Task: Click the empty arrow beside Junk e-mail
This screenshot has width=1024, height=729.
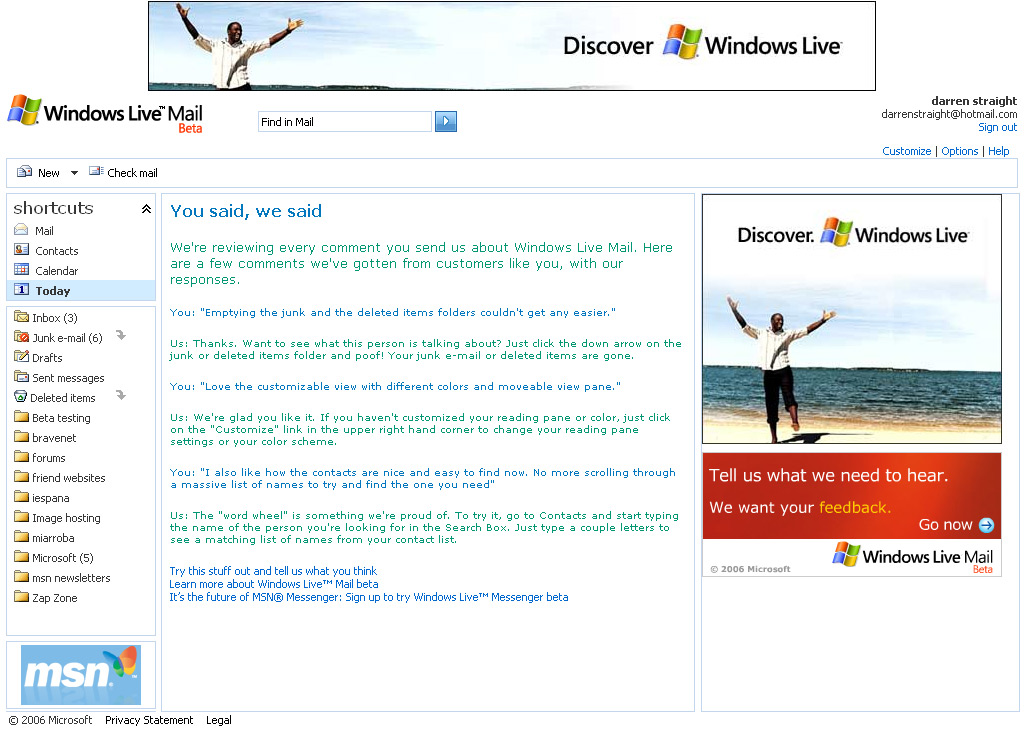Action: pos(121,336)
